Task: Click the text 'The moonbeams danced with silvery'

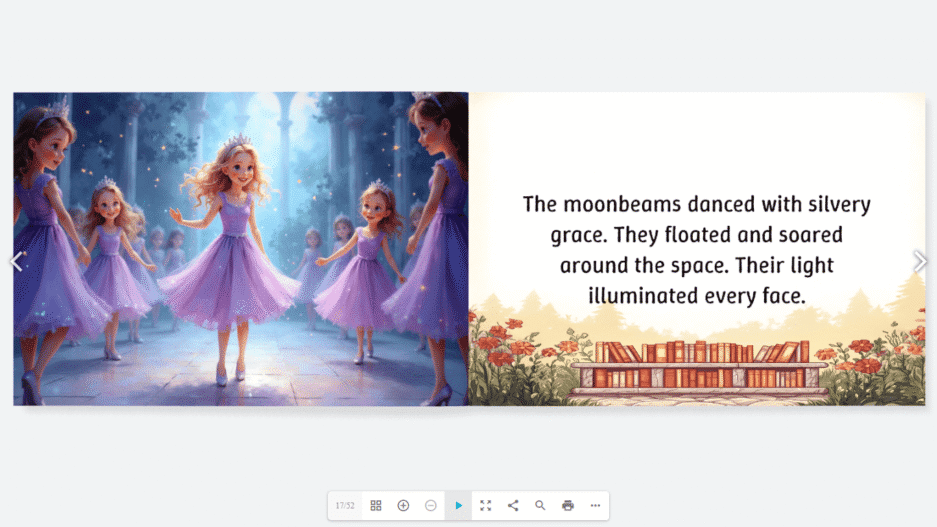Action: click(x=697, y=204)
